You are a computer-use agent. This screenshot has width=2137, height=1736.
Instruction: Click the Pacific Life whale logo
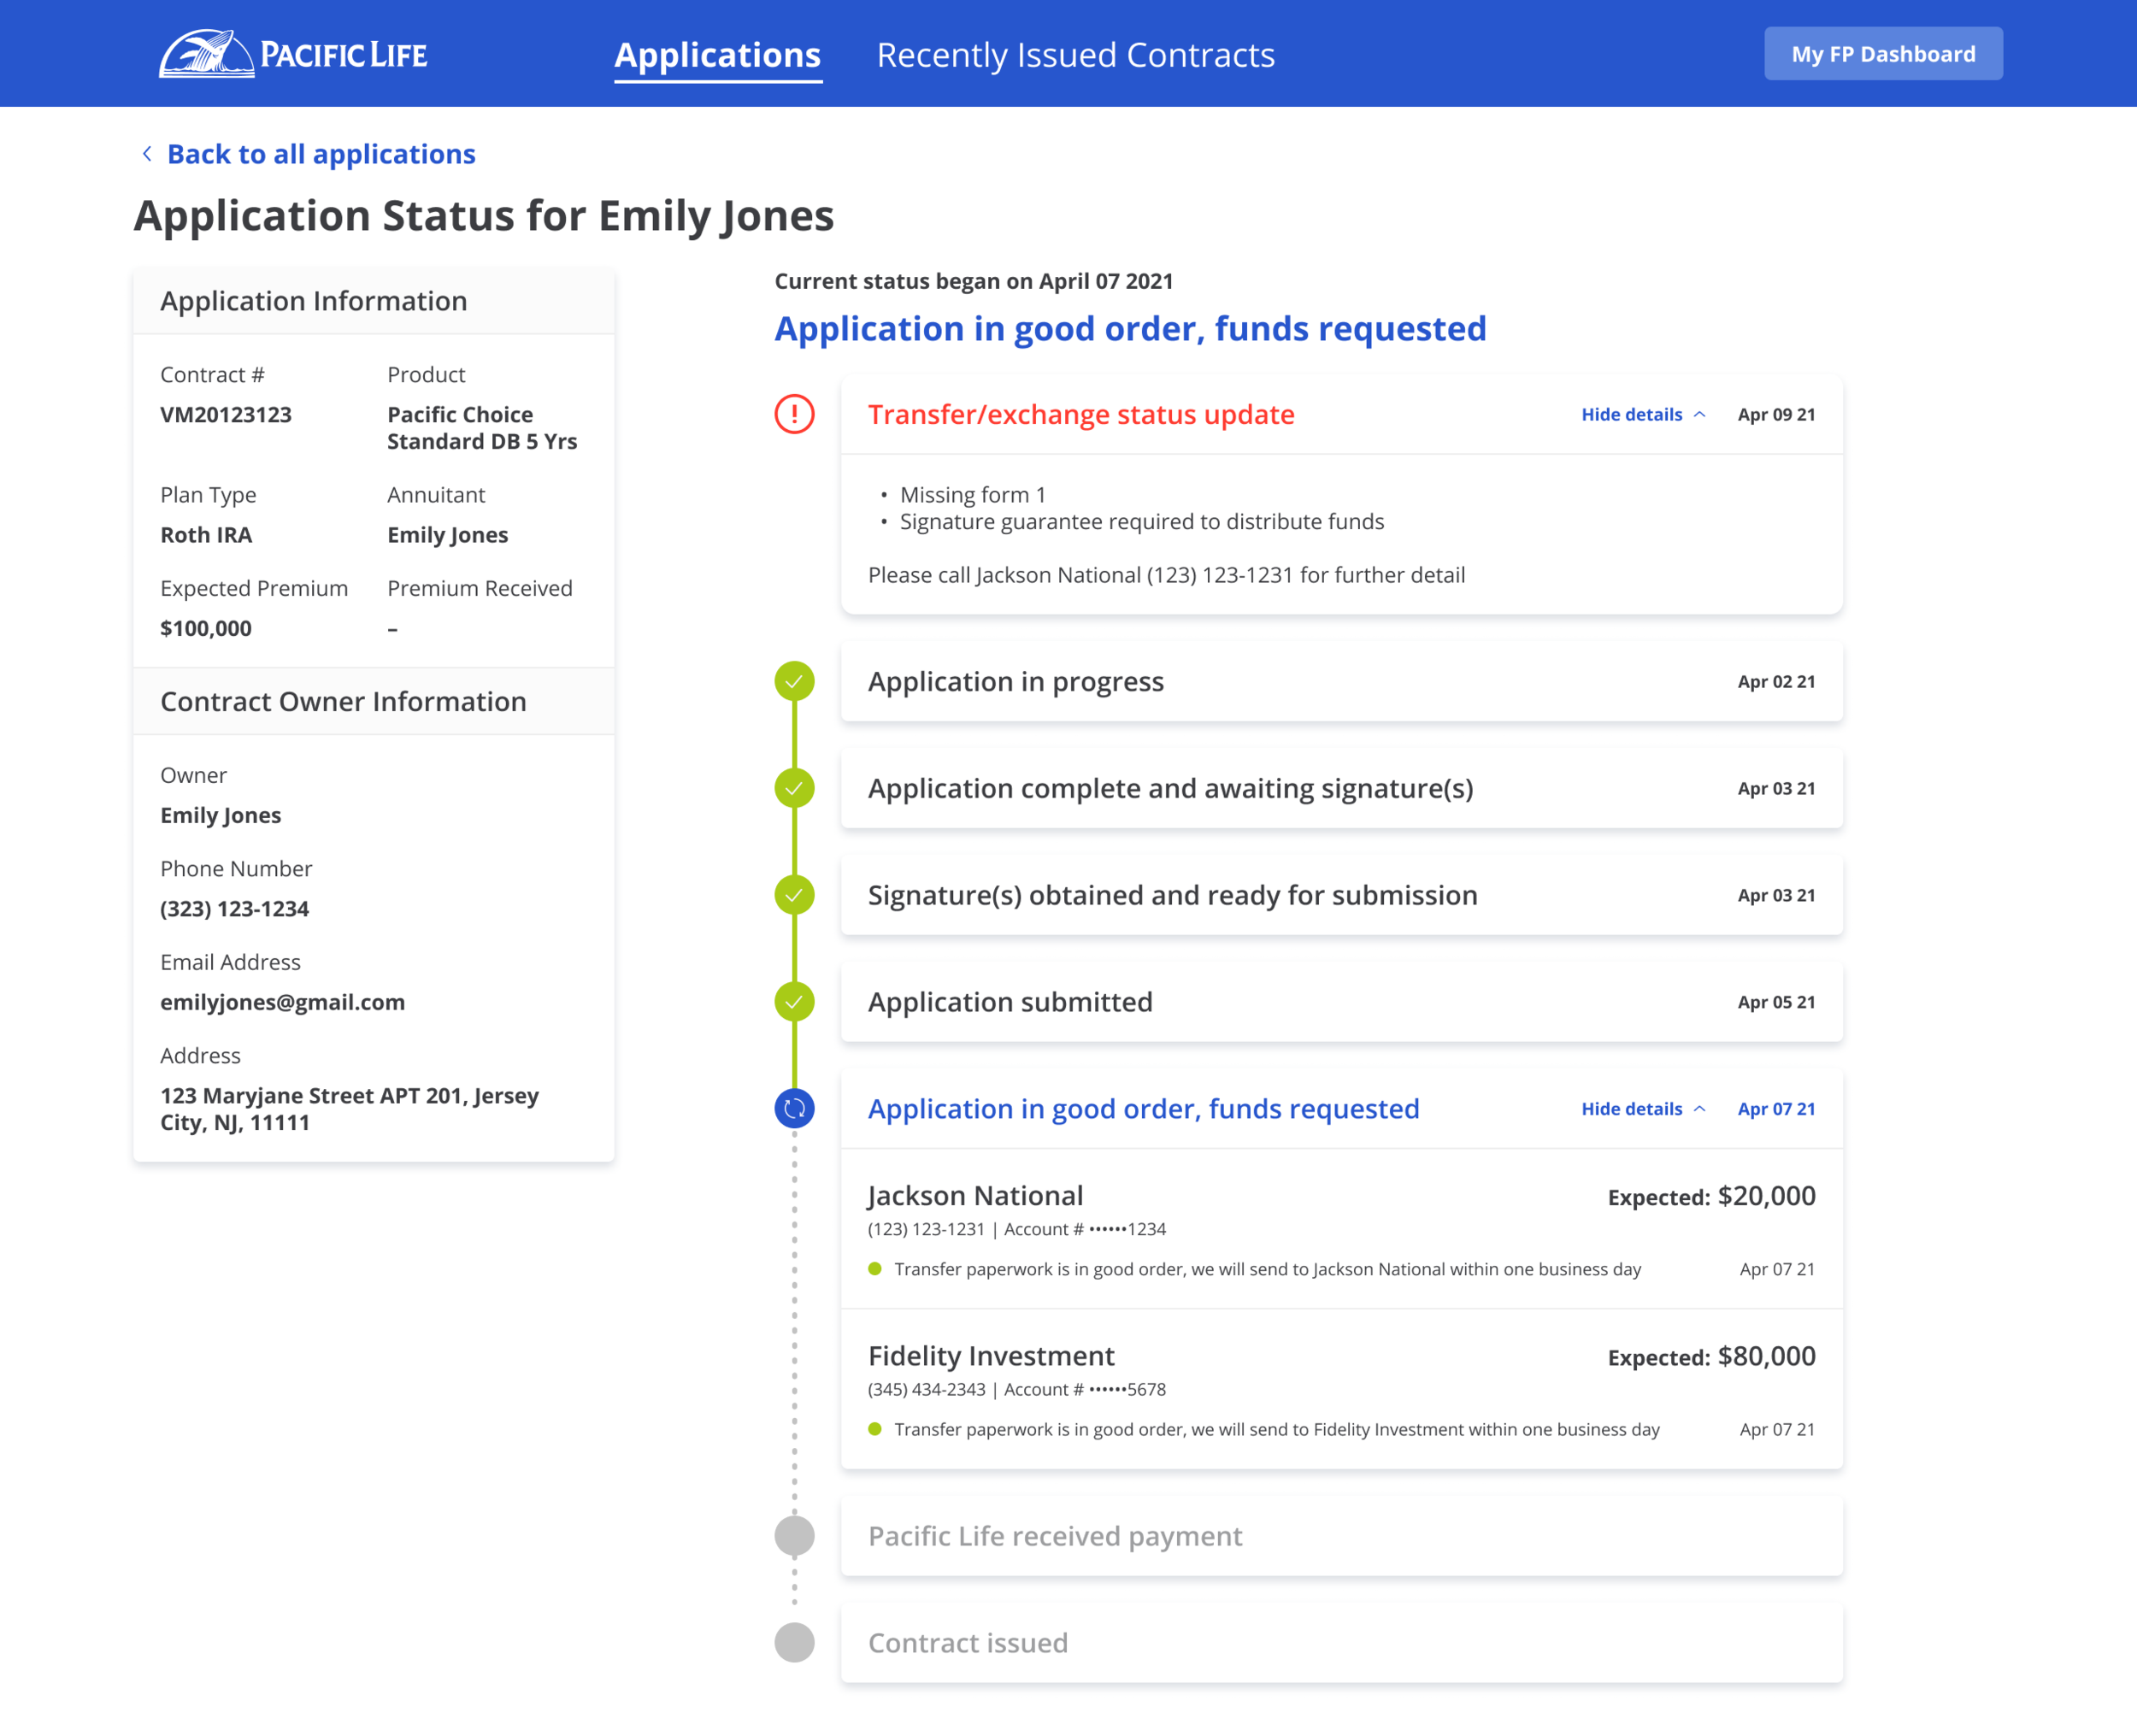pos(206,54)
